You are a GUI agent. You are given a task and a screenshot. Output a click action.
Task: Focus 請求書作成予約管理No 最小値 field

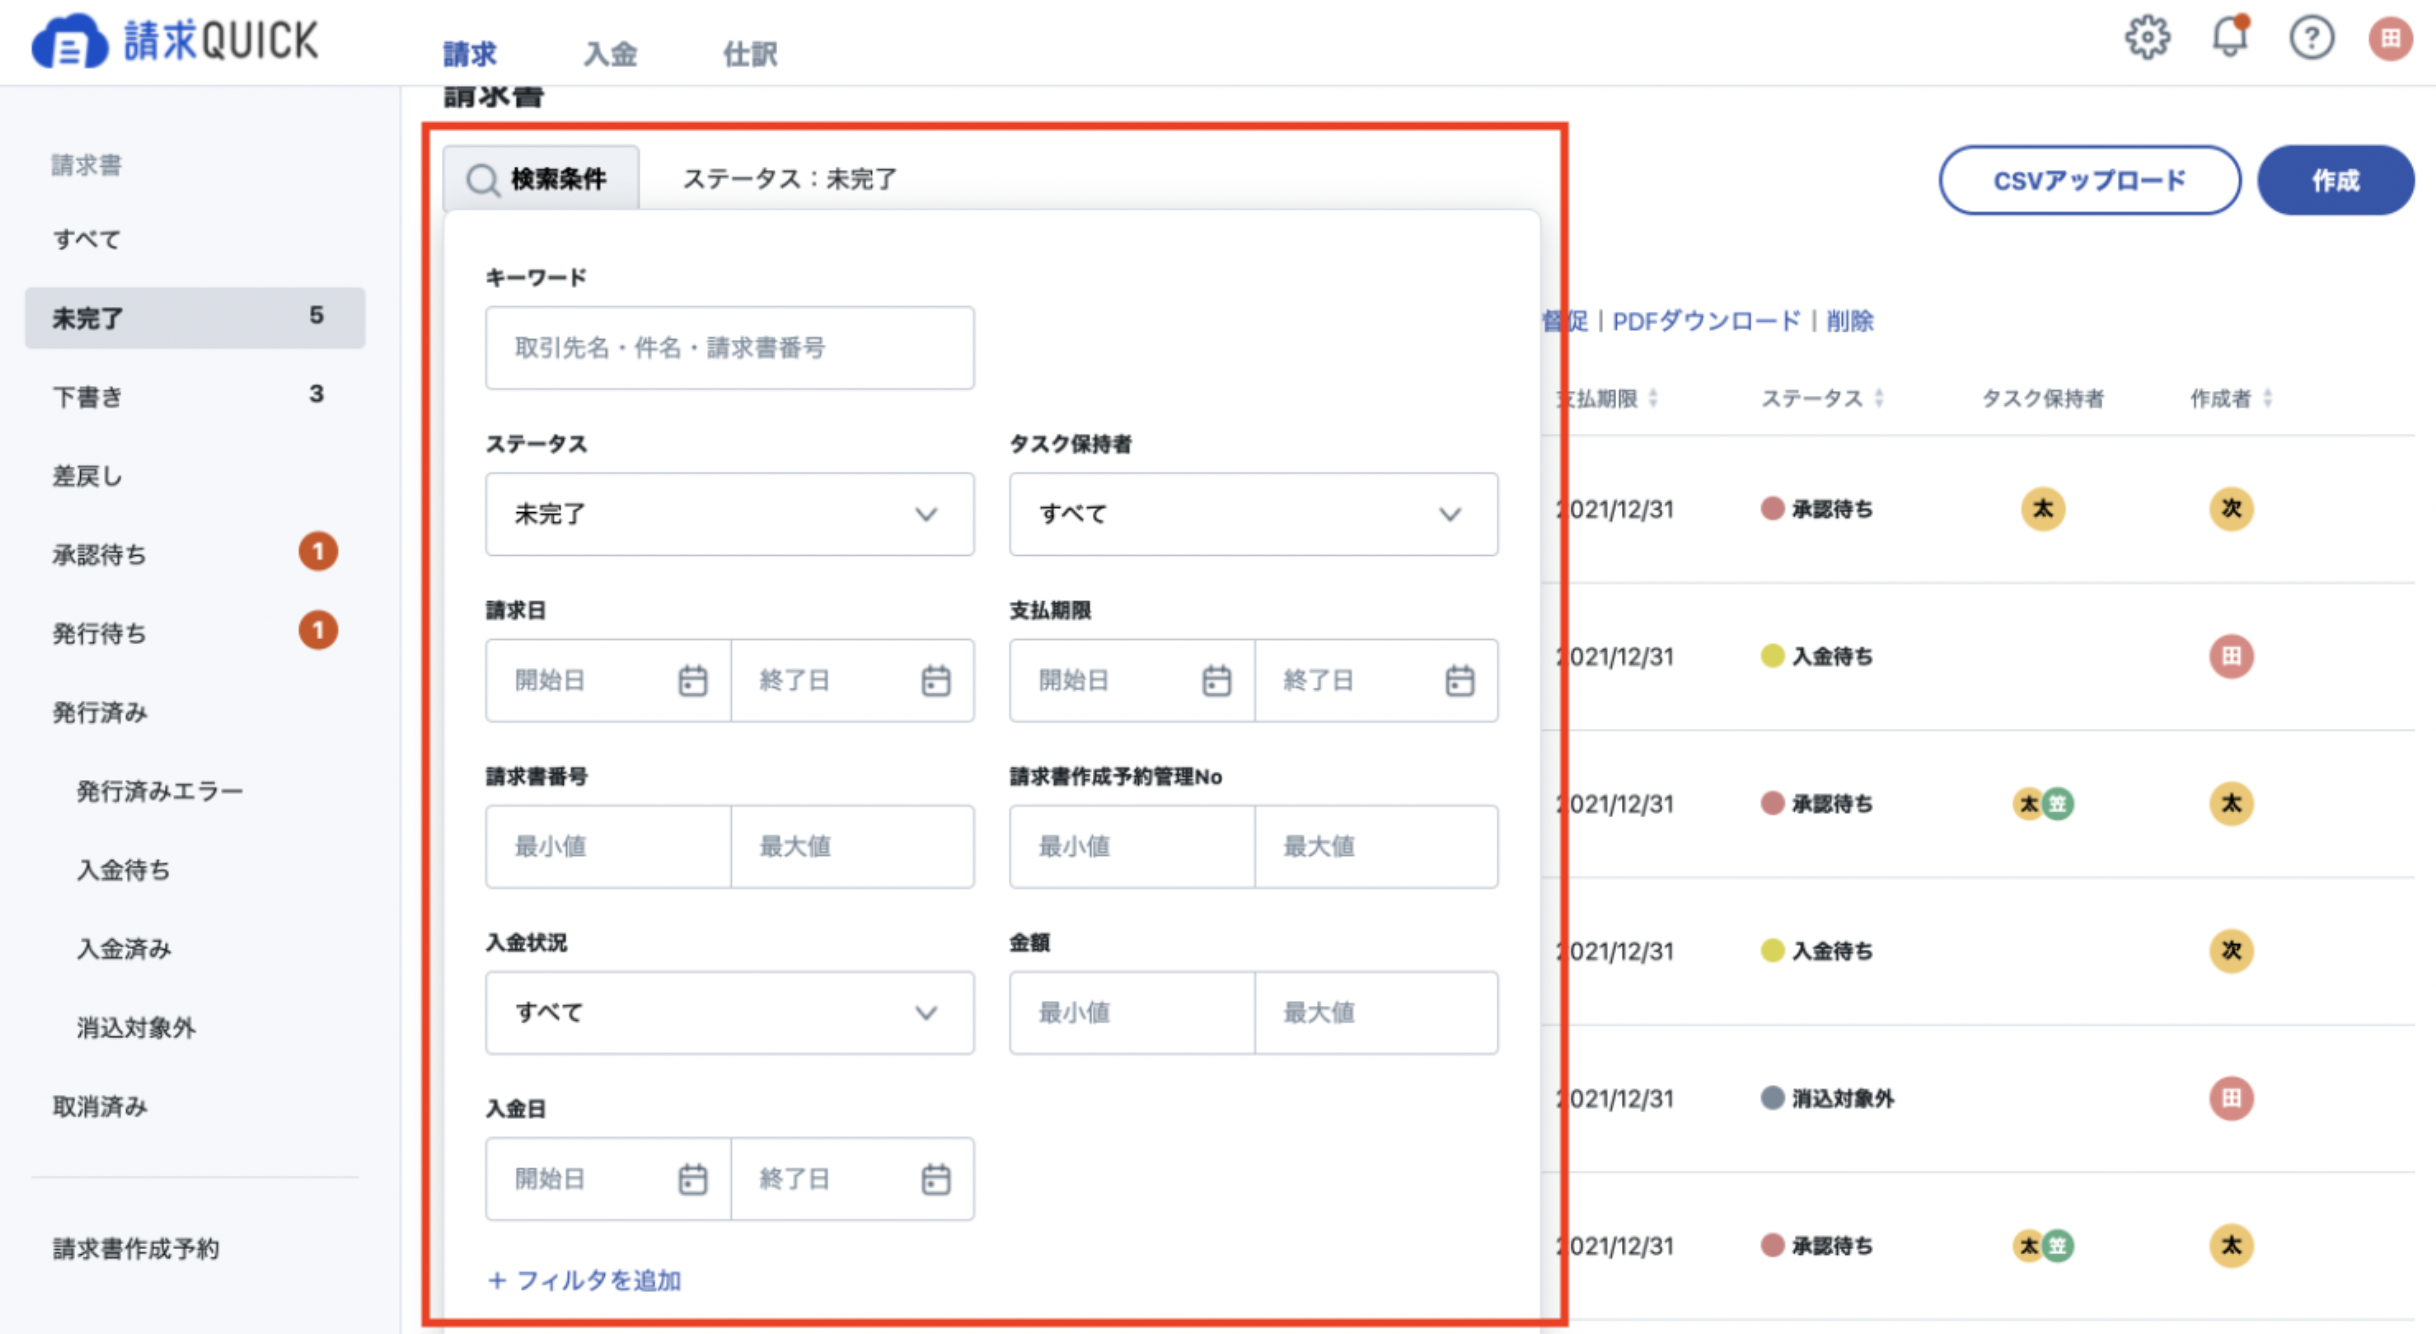tap(1132, 846)
